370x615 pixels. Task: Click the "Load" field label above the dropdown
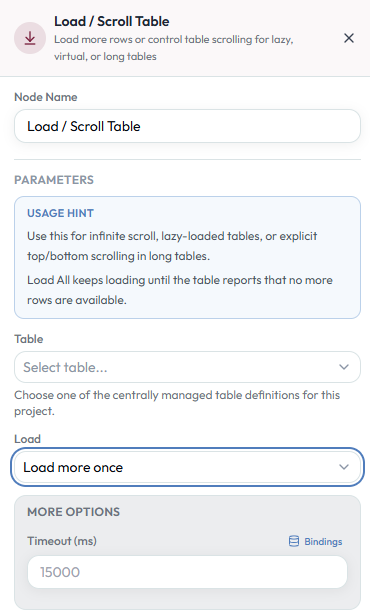[27, 439]
